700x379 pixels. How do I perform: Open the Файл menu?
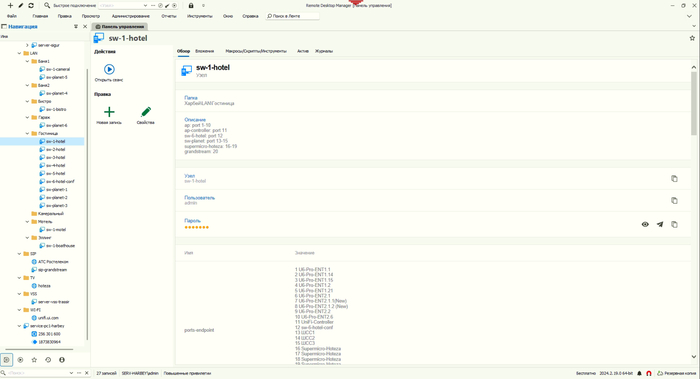[x=12, y=16]
